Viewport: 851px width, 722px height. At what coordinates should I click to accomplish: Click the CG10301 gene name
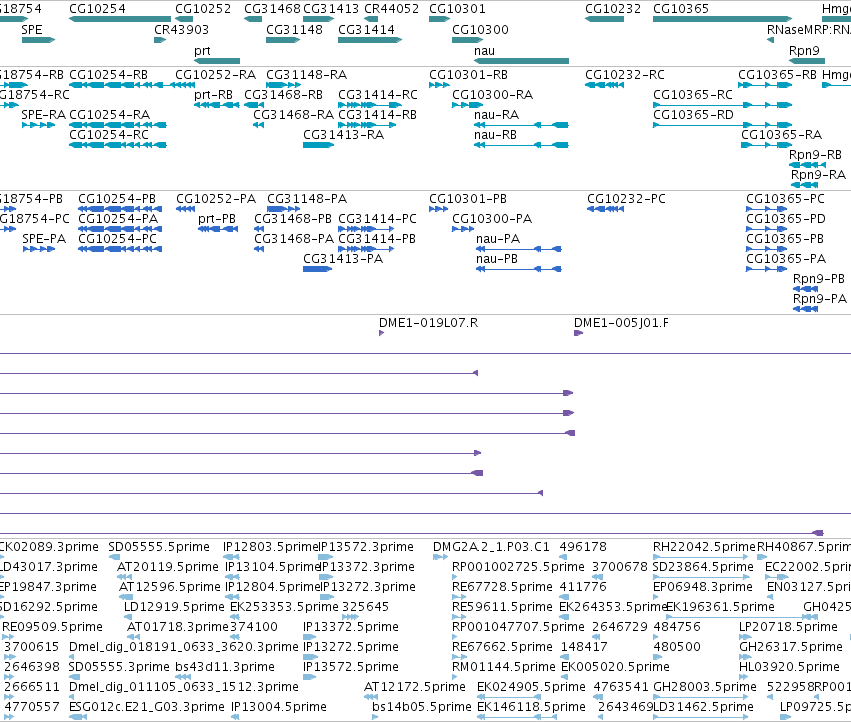tap(457, 9)
